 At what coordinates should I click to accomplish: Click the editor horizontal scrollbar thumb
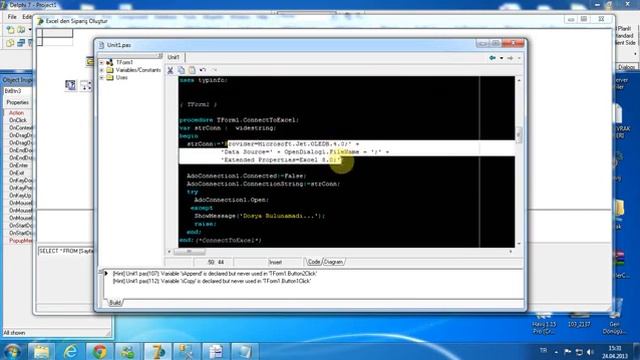click(190, 252)
